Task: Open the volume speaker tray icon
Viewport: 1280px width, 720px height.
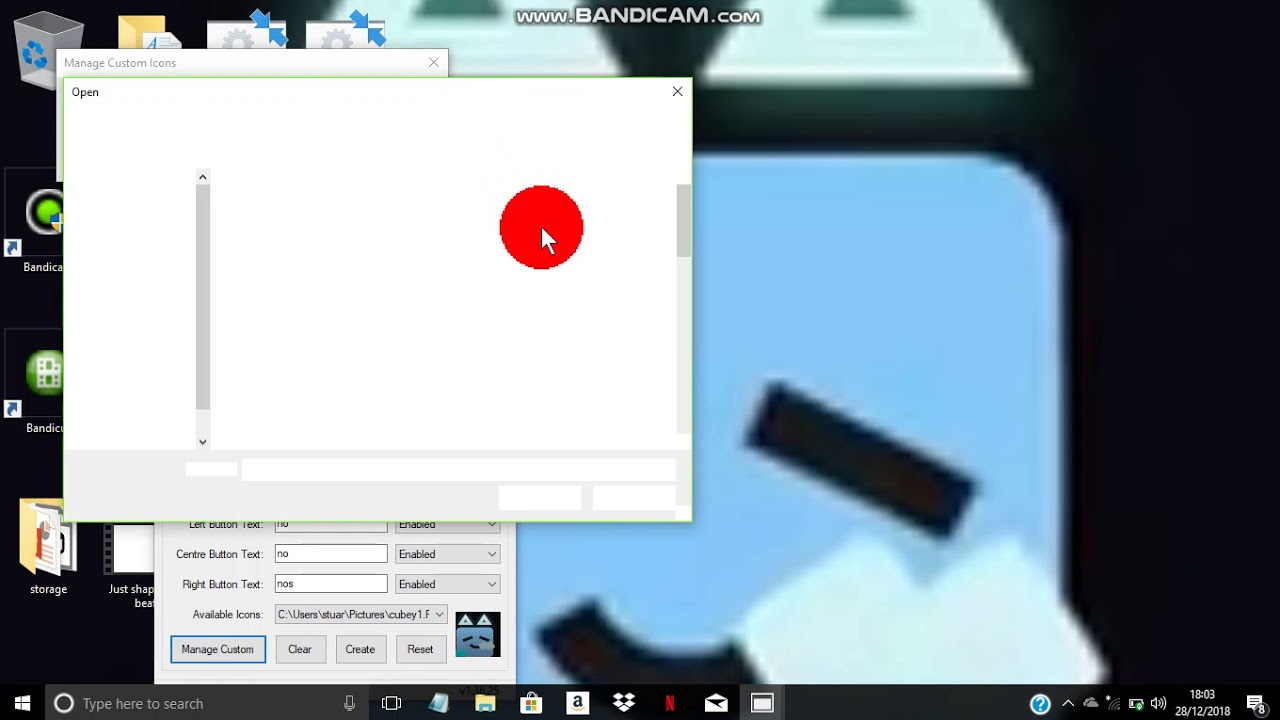Action: tap(1159, 703)
